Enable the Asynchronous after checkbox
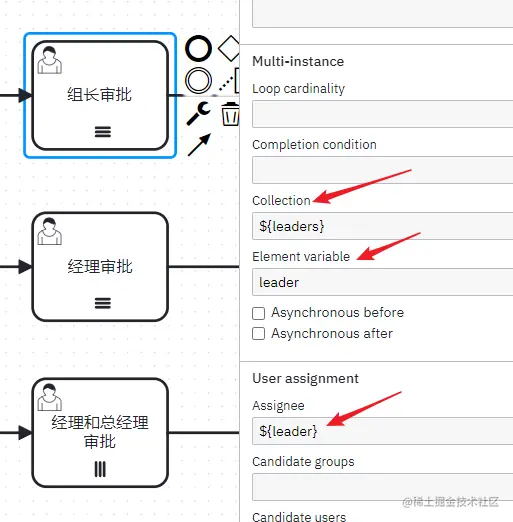The height and width of the screenshot is (522, 513). [259, 333]
